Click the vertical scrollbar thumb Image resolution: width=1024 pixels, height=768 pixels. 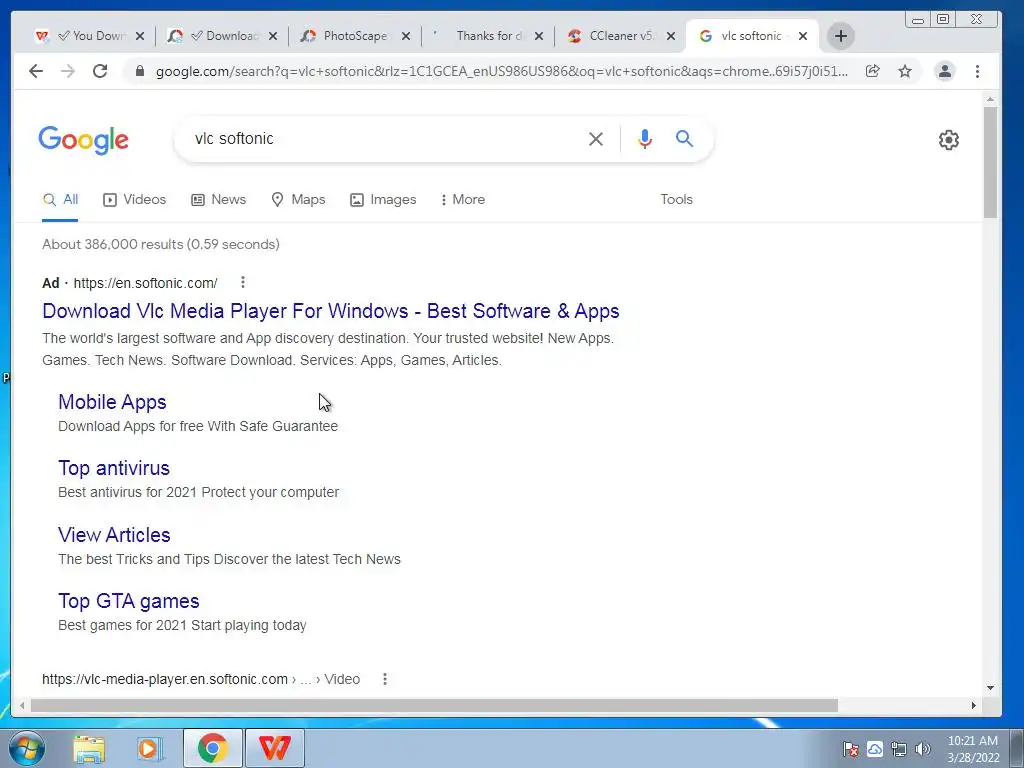coord(990,162)
